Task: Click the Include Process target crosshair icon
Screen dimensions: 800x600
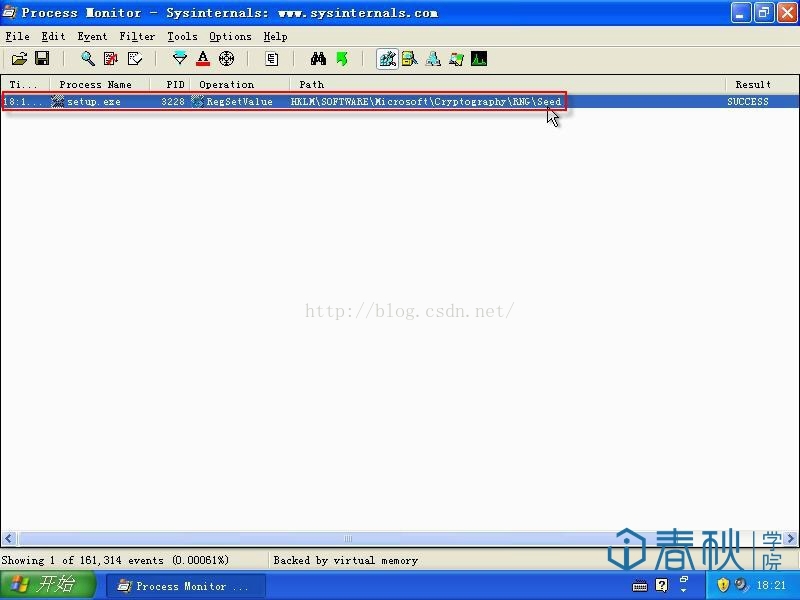Action: click(x=227, y=59)
